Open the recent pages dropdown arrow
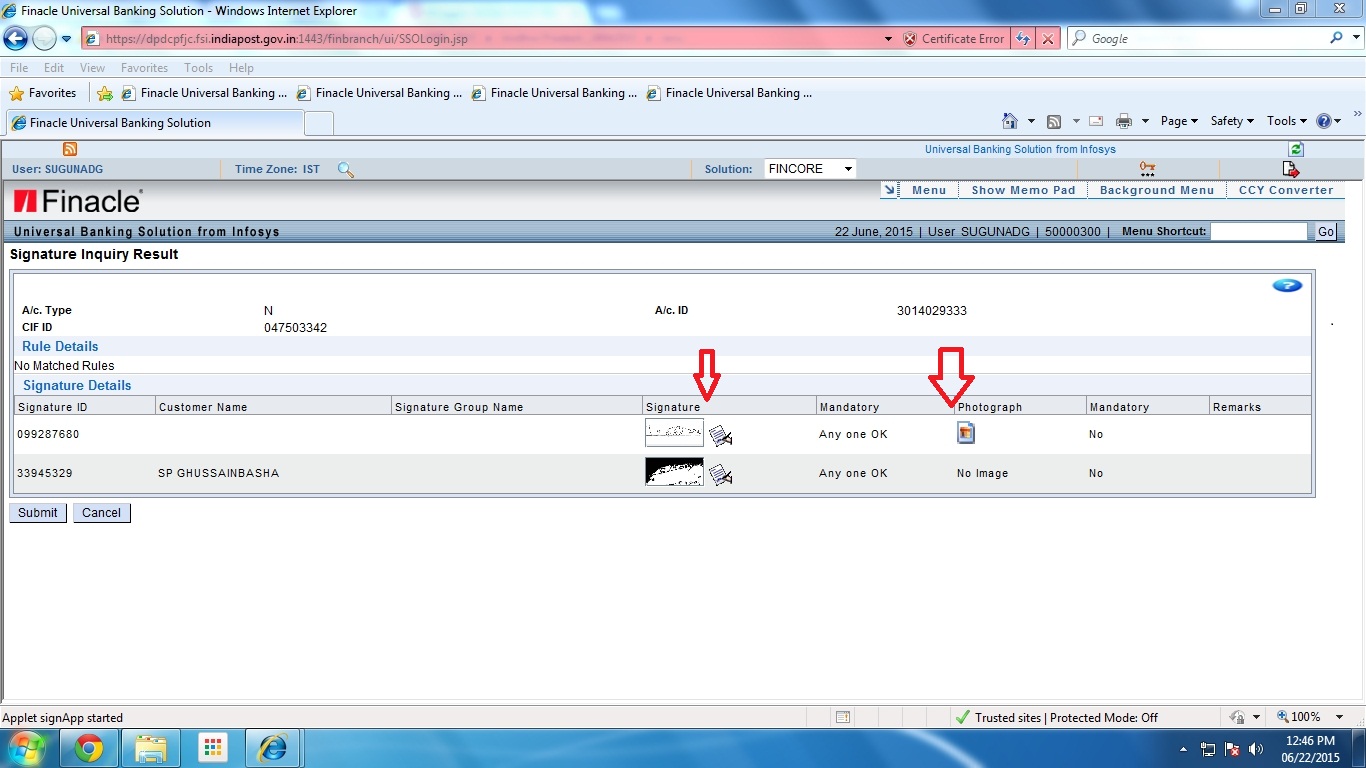Image resolution: width=1366 pixels, height=768 pixels. [x=66, y=39]
